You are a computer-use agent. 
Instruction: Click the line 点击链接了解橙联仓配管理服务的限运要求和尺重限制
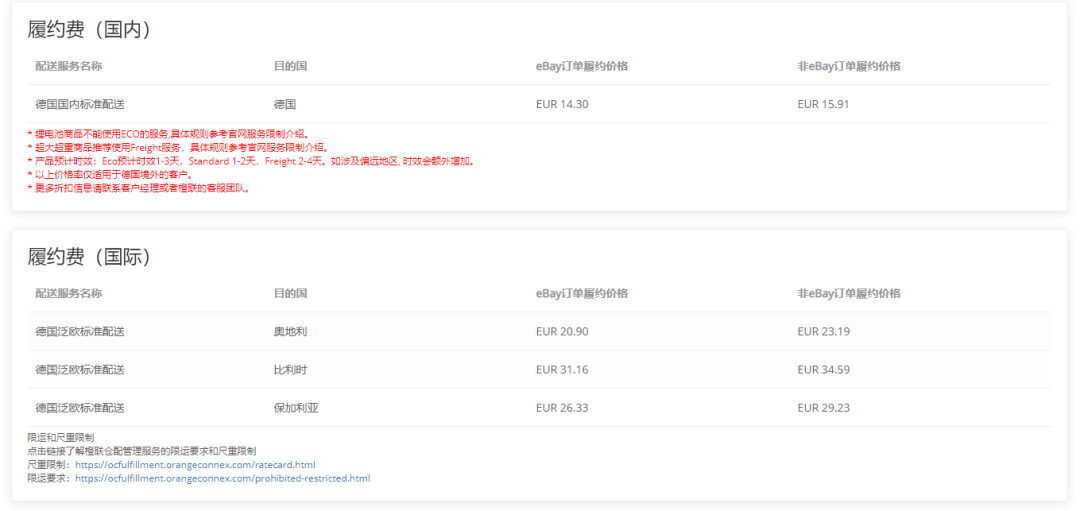pos(142,451)
